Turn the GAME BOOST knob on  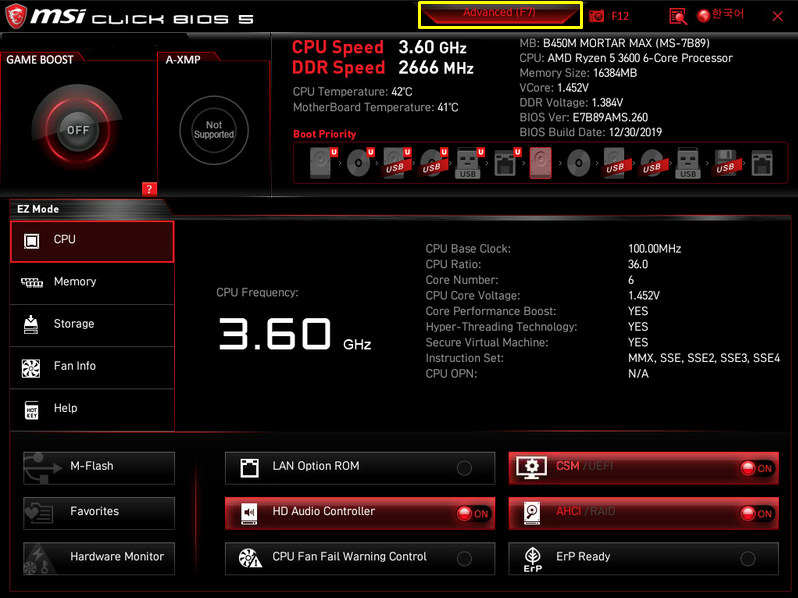click(x=77, y=130)
